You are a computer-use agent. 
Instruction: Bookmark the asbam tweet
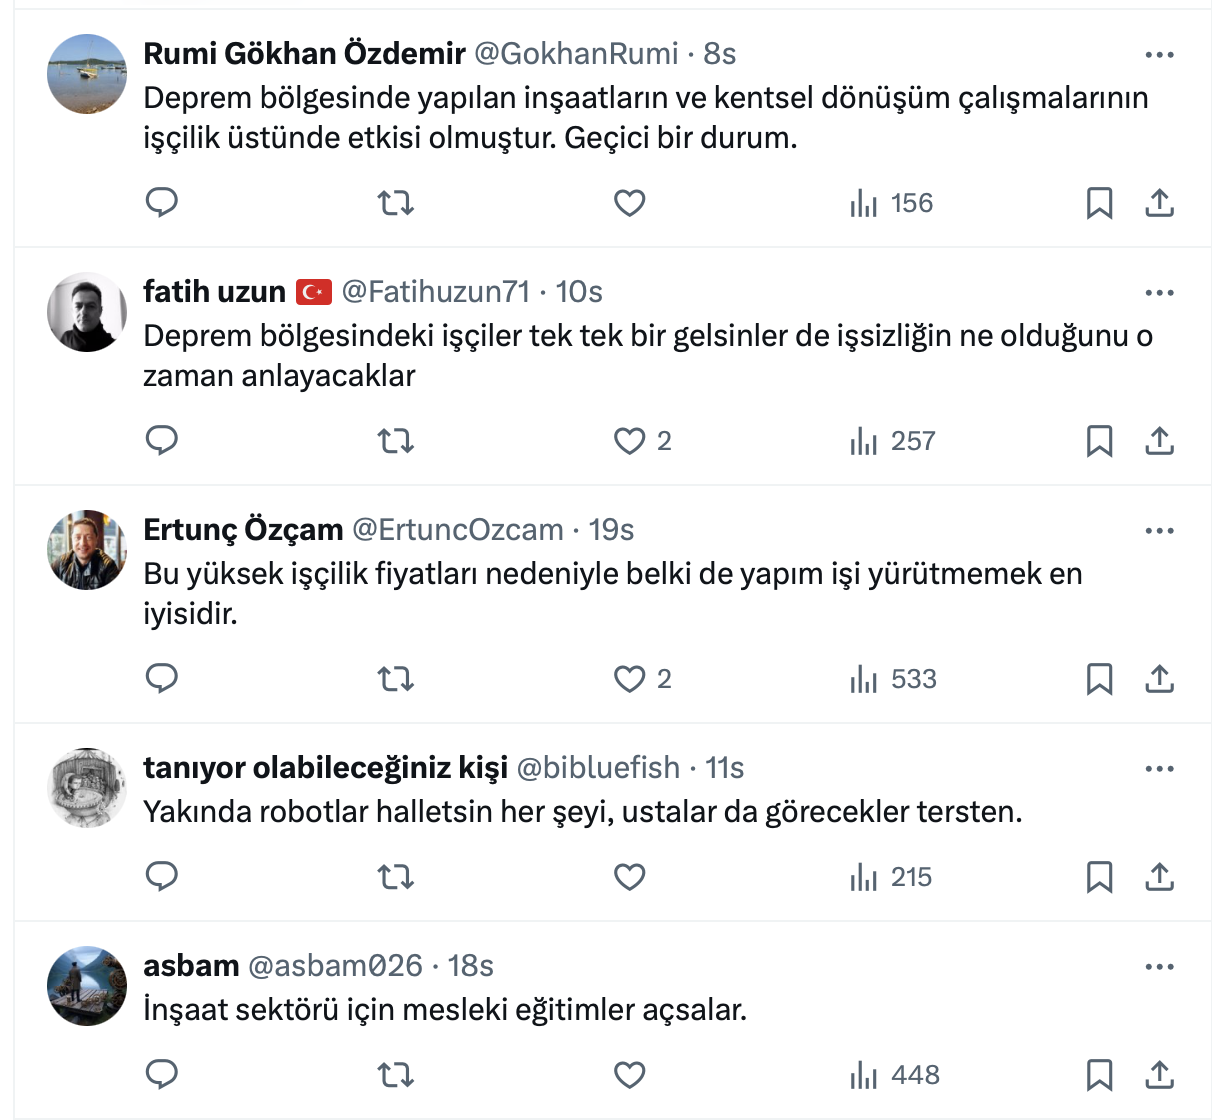point(1099,1075)
